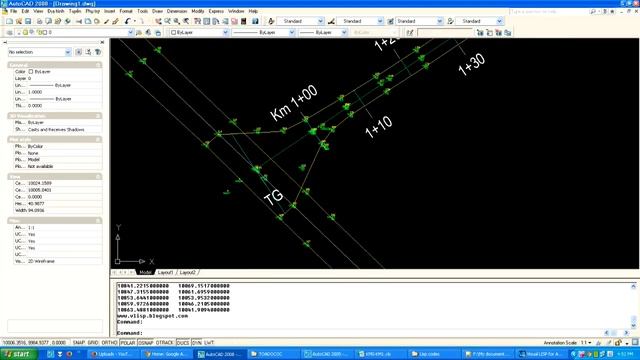Open the text style Standard dropdown
This screenshot has height=360, width=640.
[x=320, y=21]
